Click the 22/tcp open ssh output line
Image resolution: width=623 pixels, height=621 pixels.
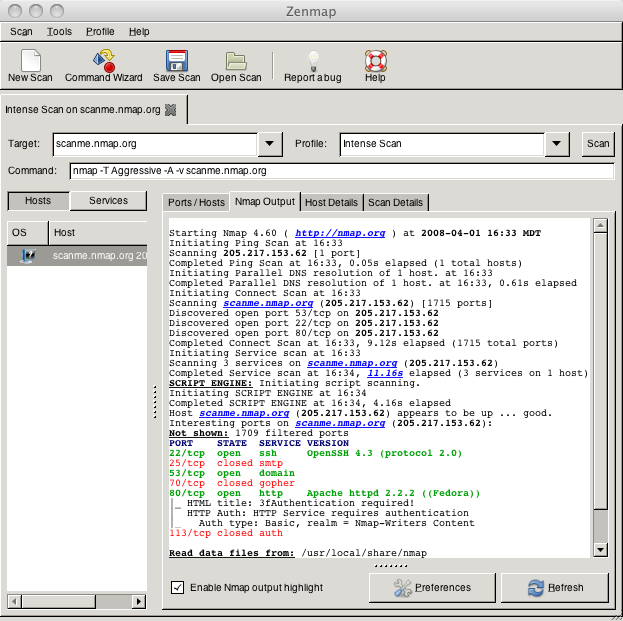coord(315,453)
